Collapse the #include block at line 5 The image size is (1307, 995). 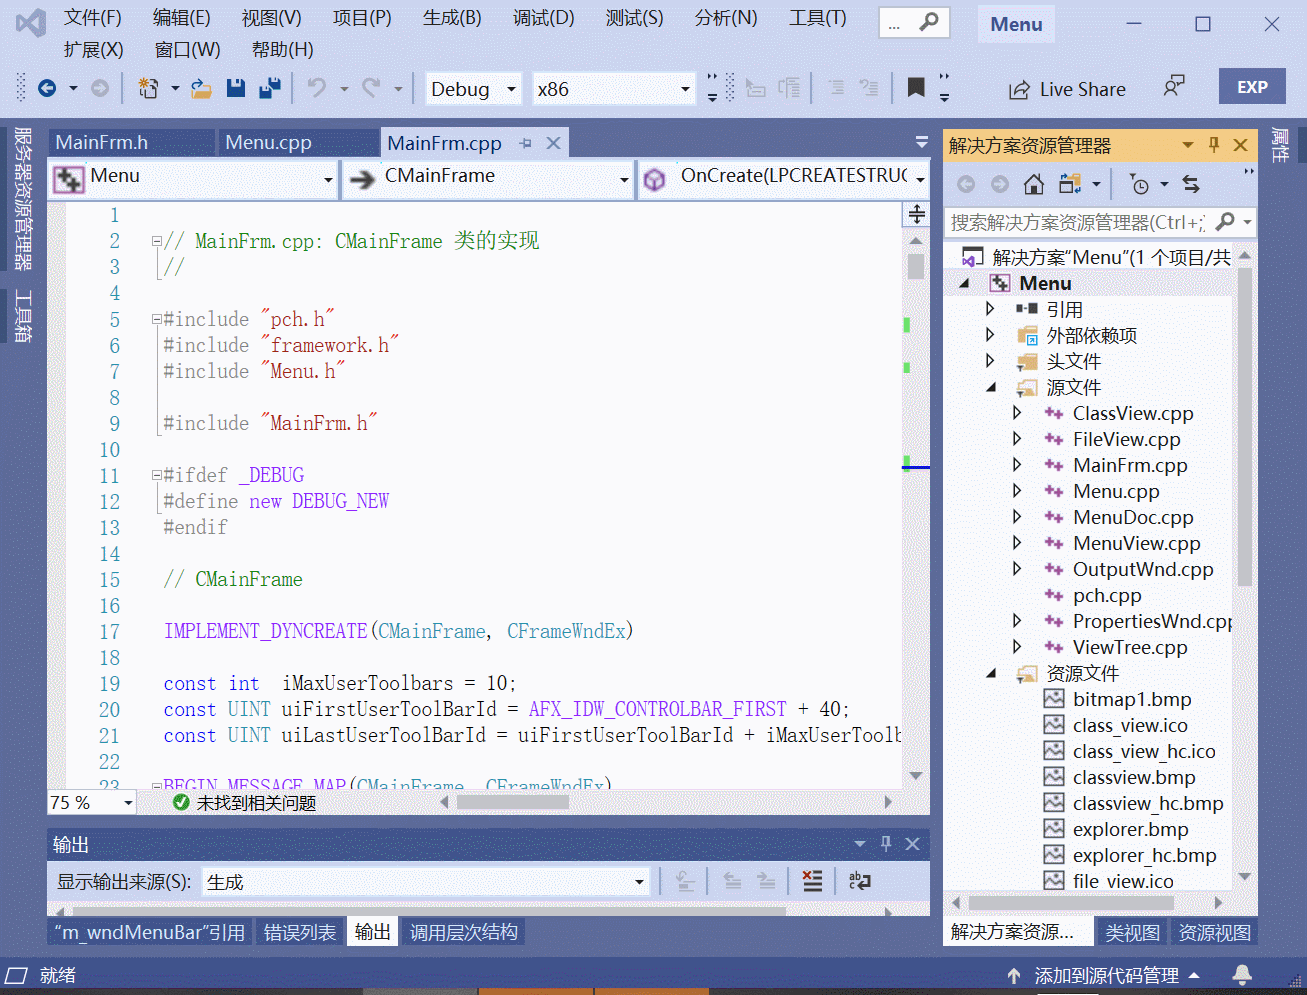point(156,319)
